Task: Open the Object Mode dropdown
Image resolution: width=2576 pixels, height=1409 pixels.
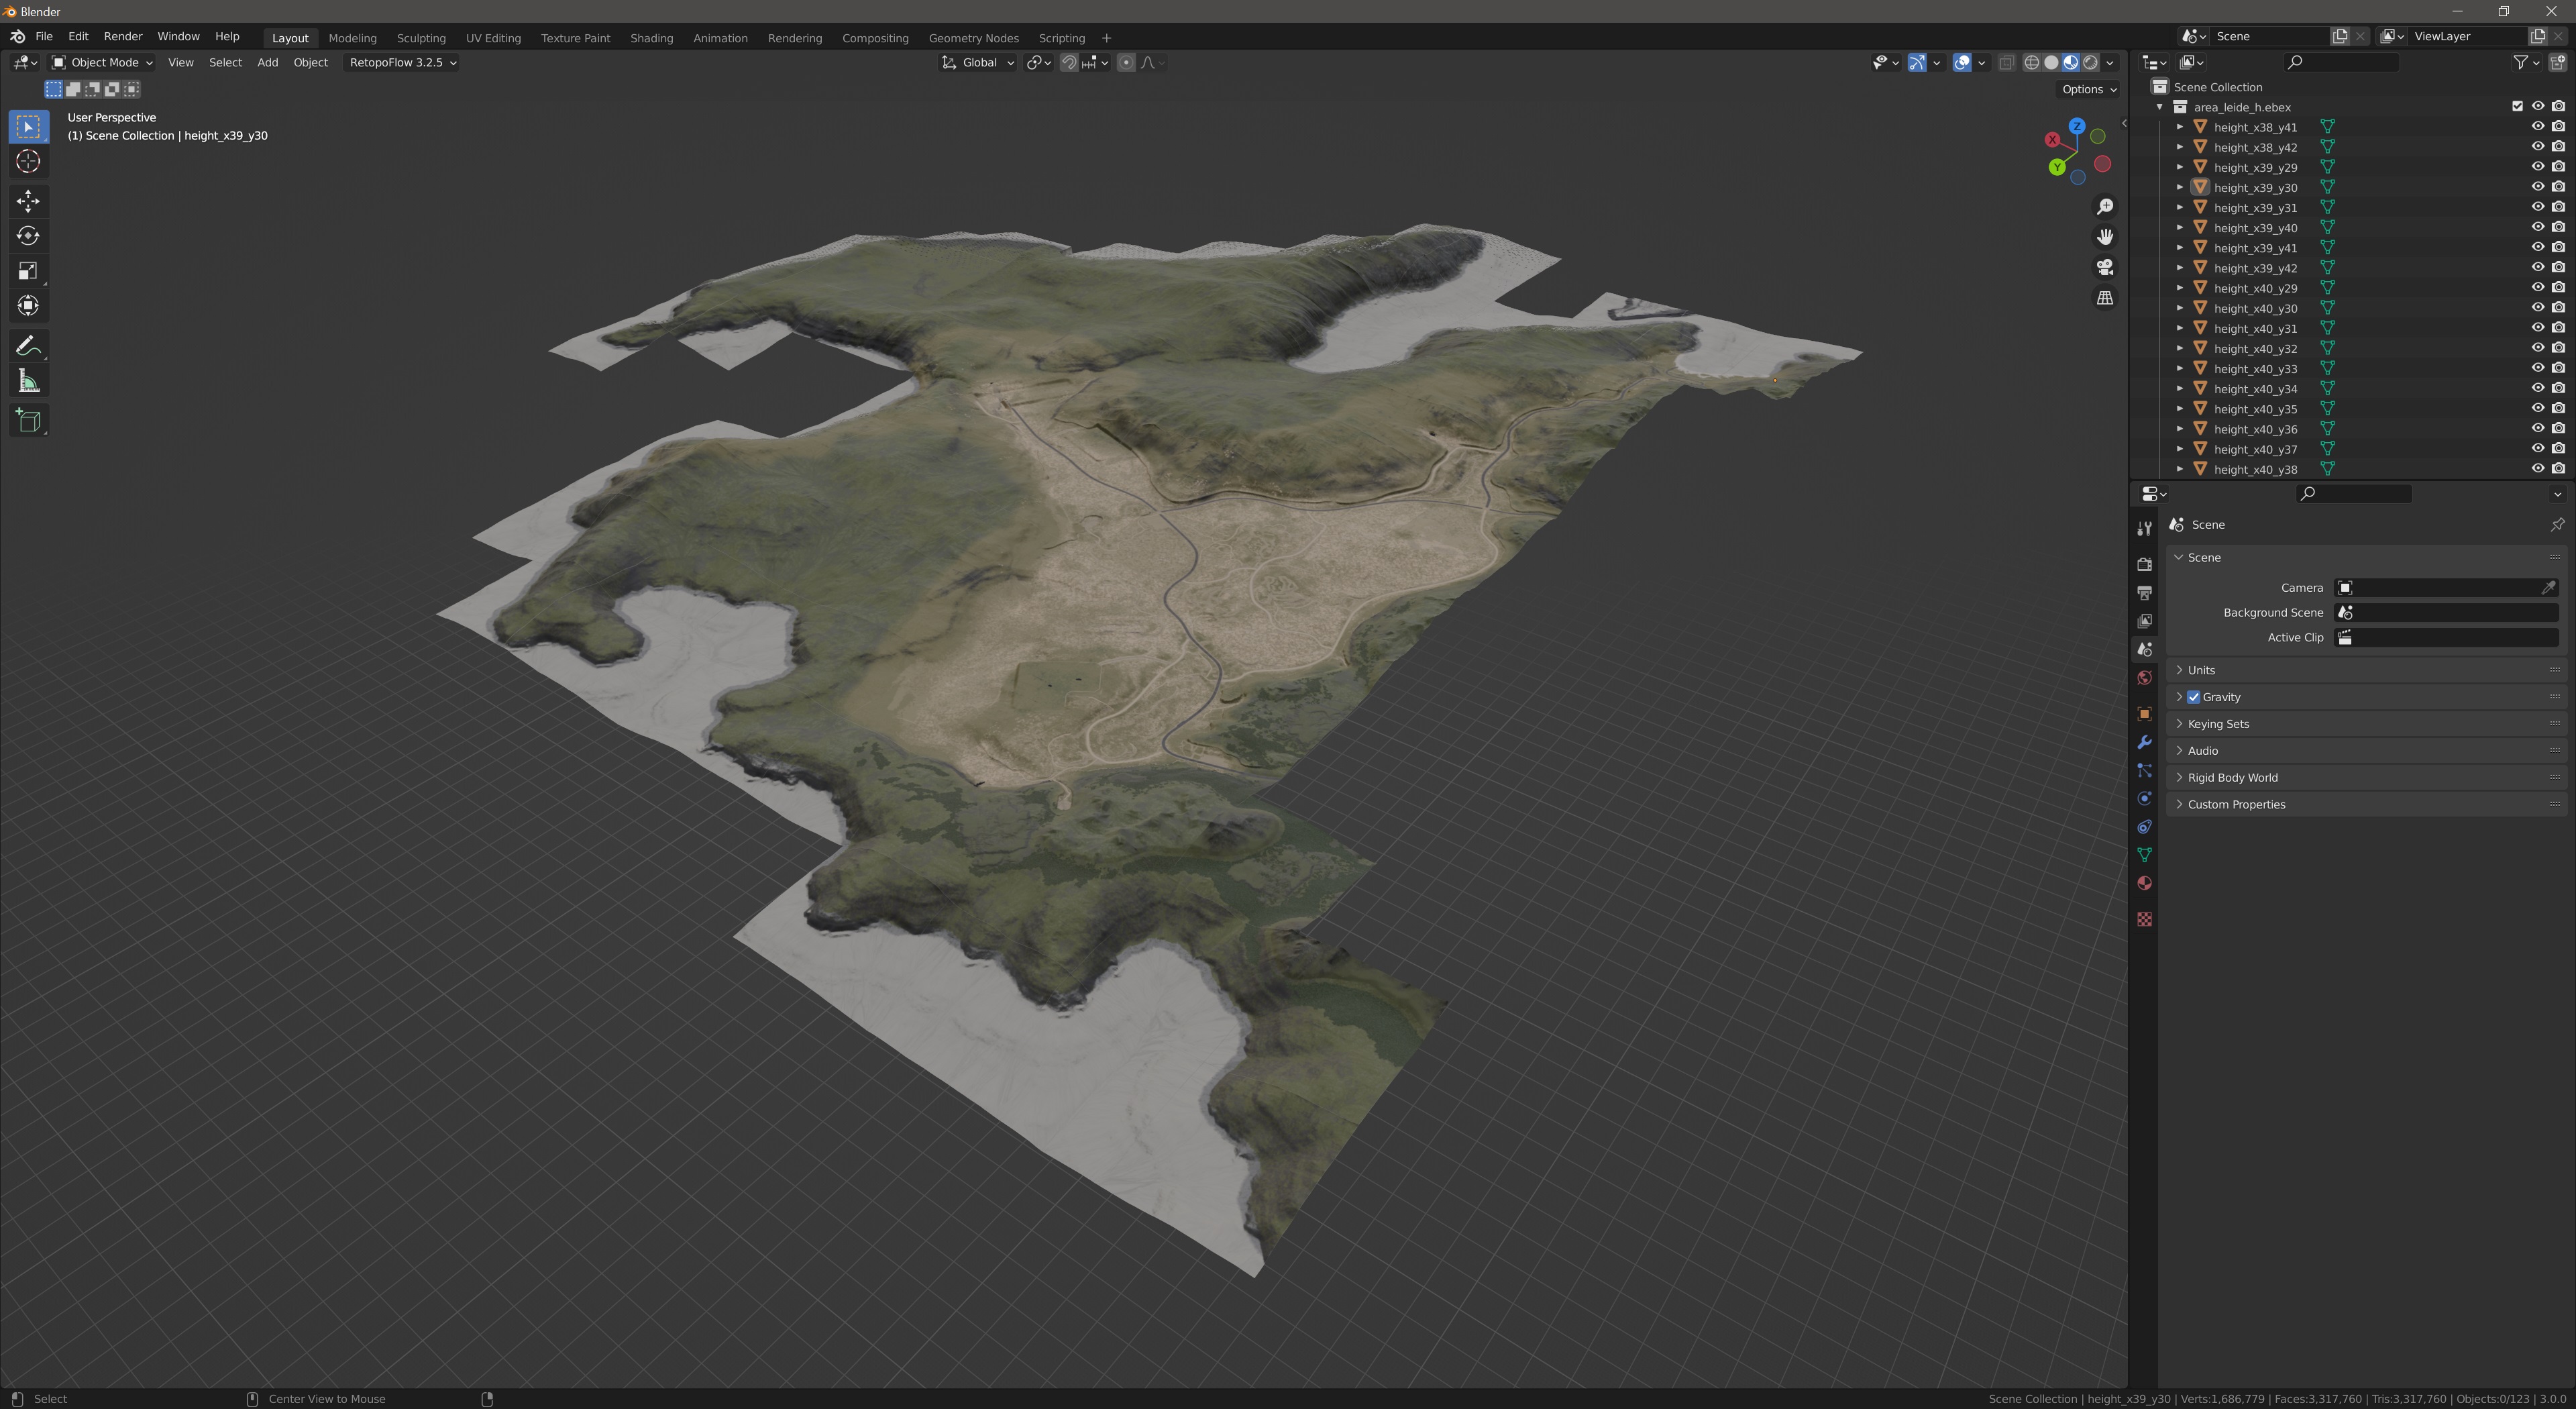Action: click(102, 62)
